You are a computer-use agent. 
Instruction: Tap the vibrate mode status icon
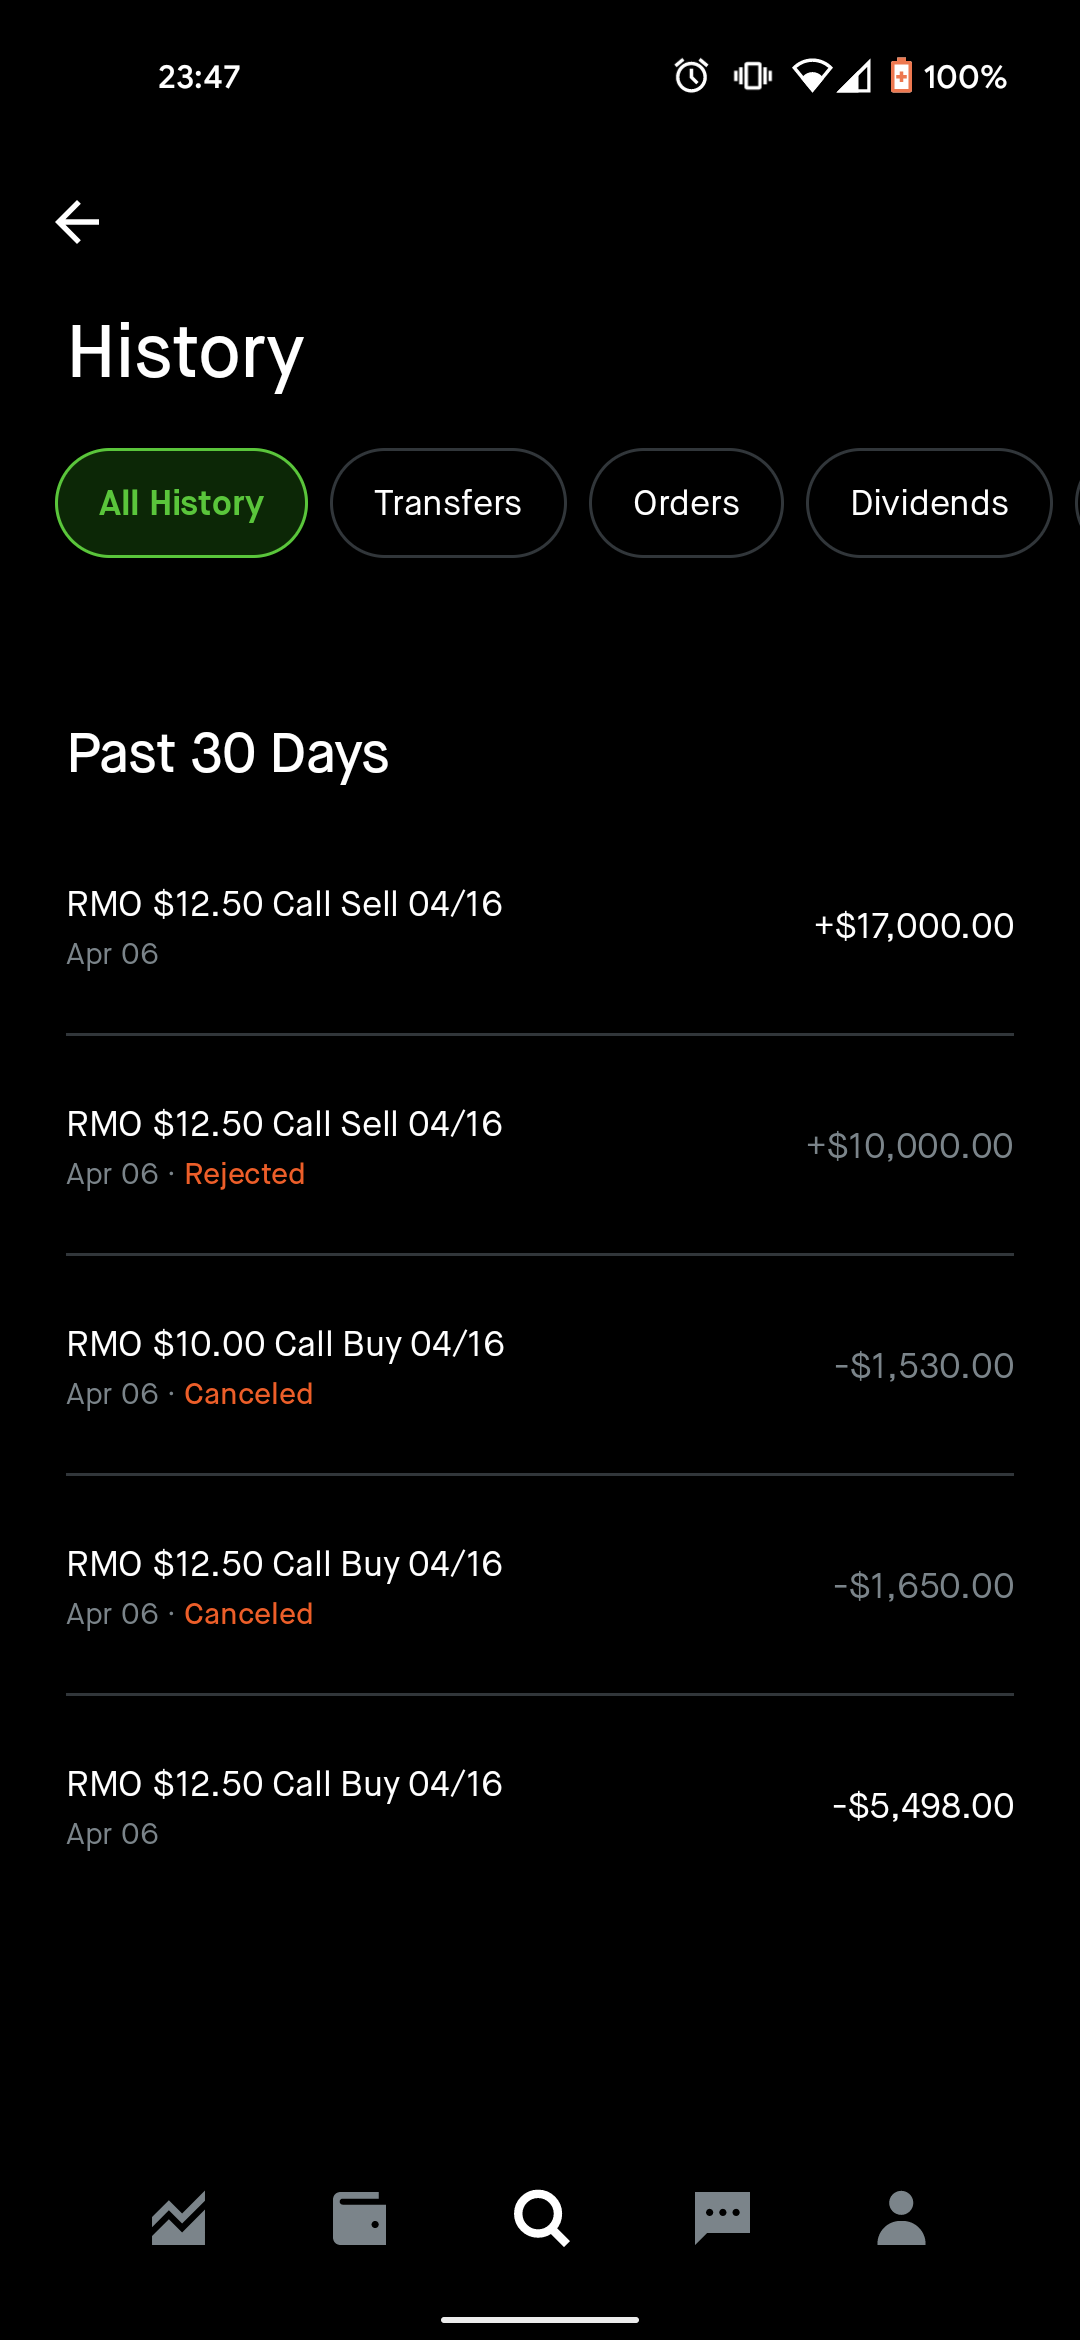pos(753,76)
